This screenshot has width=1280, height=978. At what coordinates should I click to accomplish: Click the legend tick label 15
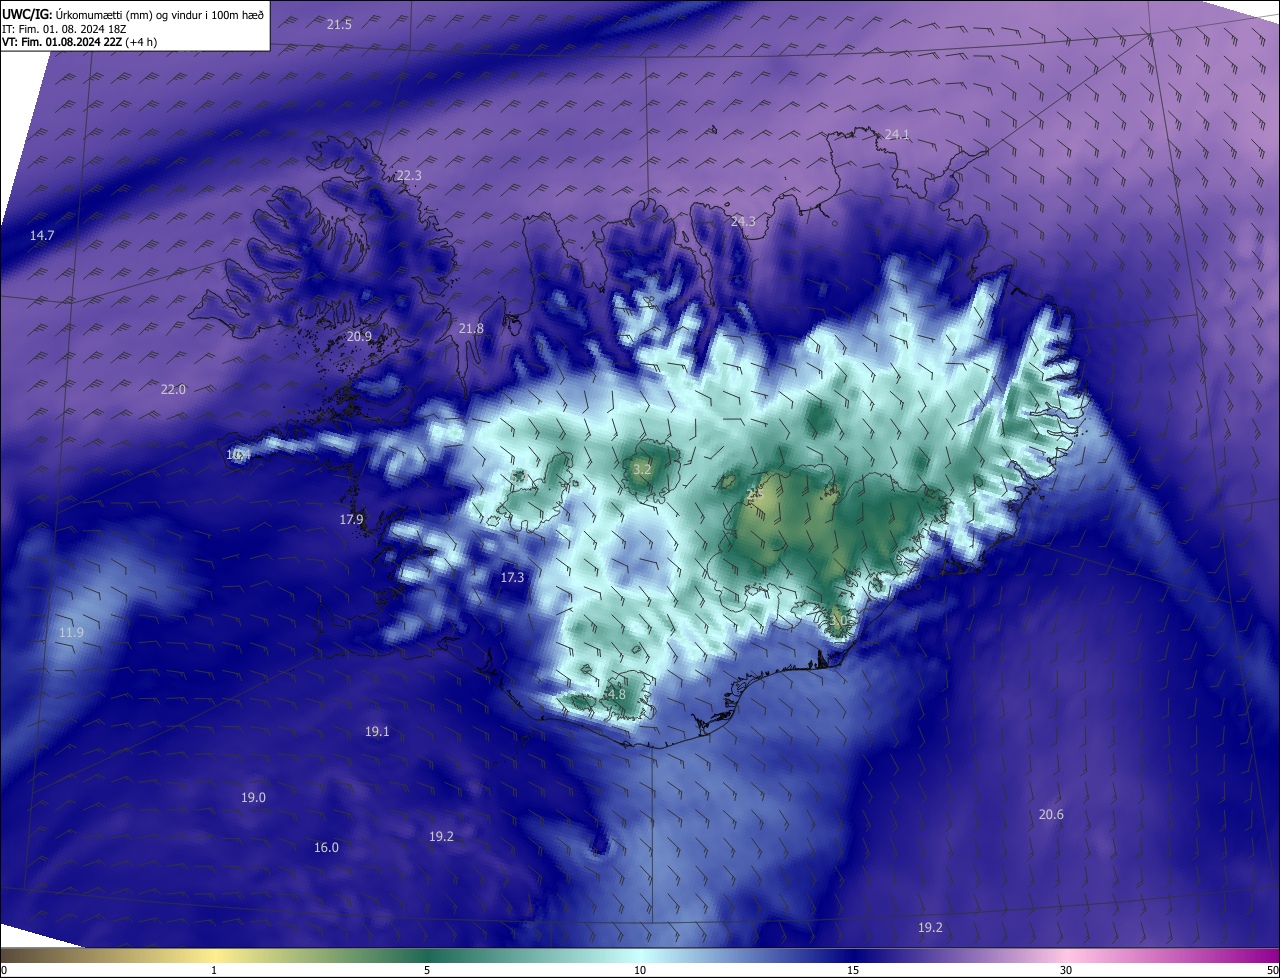(853, 970)
